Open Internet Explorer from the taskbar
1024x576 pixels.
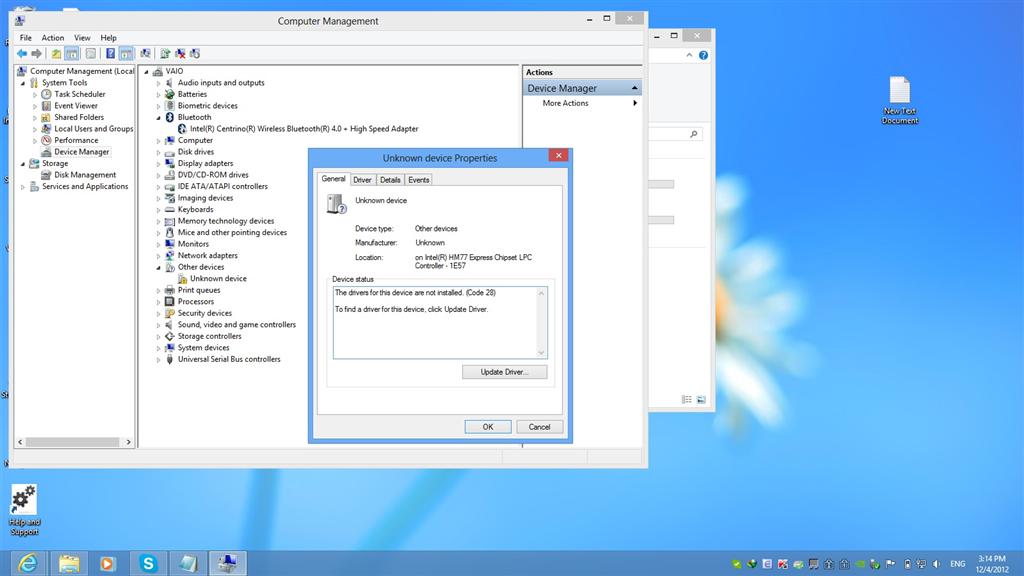(27, 563)
